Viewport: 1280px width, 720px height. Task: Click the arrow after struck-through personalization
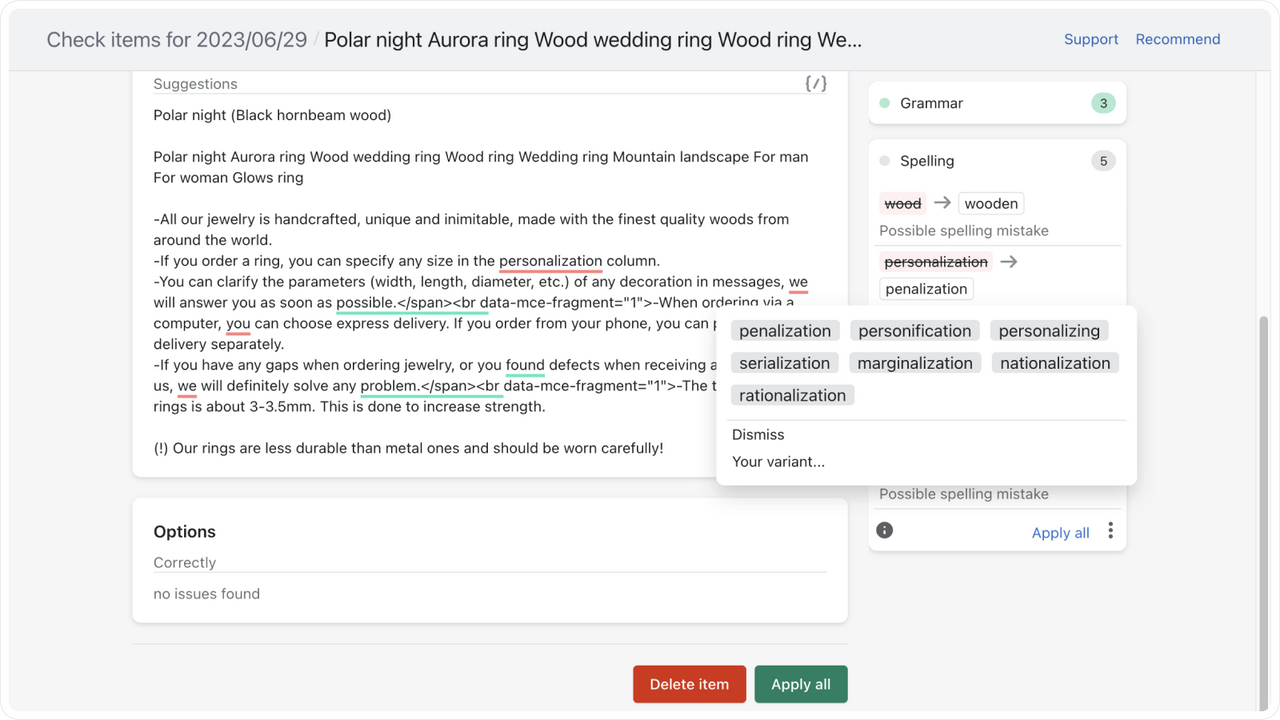click(1008, 262)
